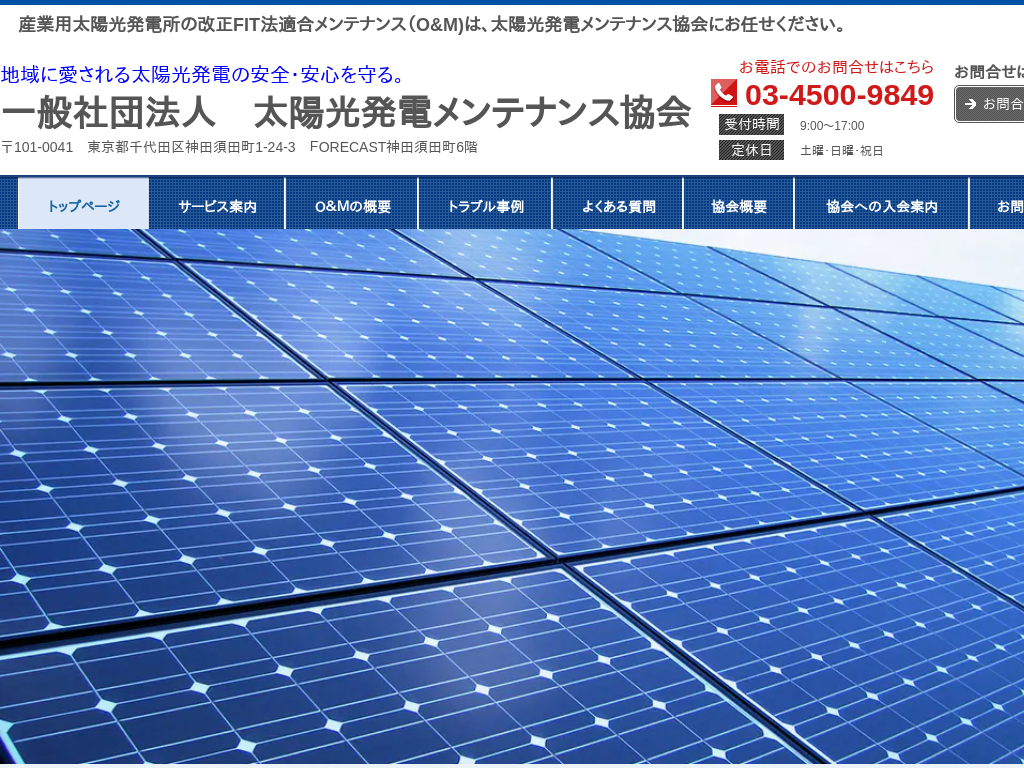Click the 太陽光発電メンテナンス協会 site title

345,113
